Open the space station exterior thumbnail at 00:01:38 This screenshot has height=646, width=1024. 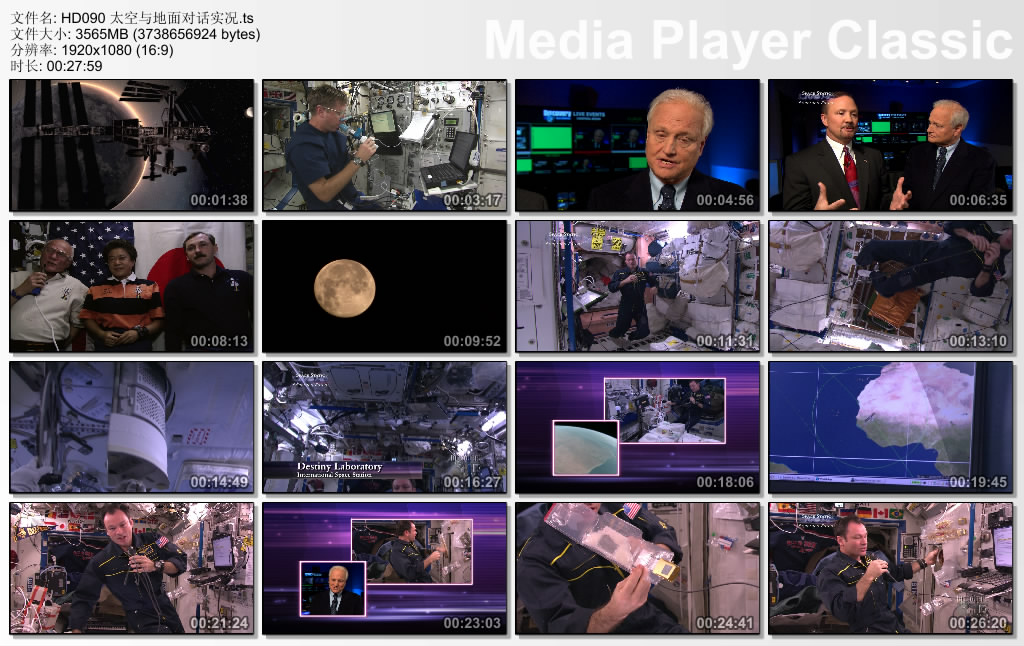click(x=132, y=146)
